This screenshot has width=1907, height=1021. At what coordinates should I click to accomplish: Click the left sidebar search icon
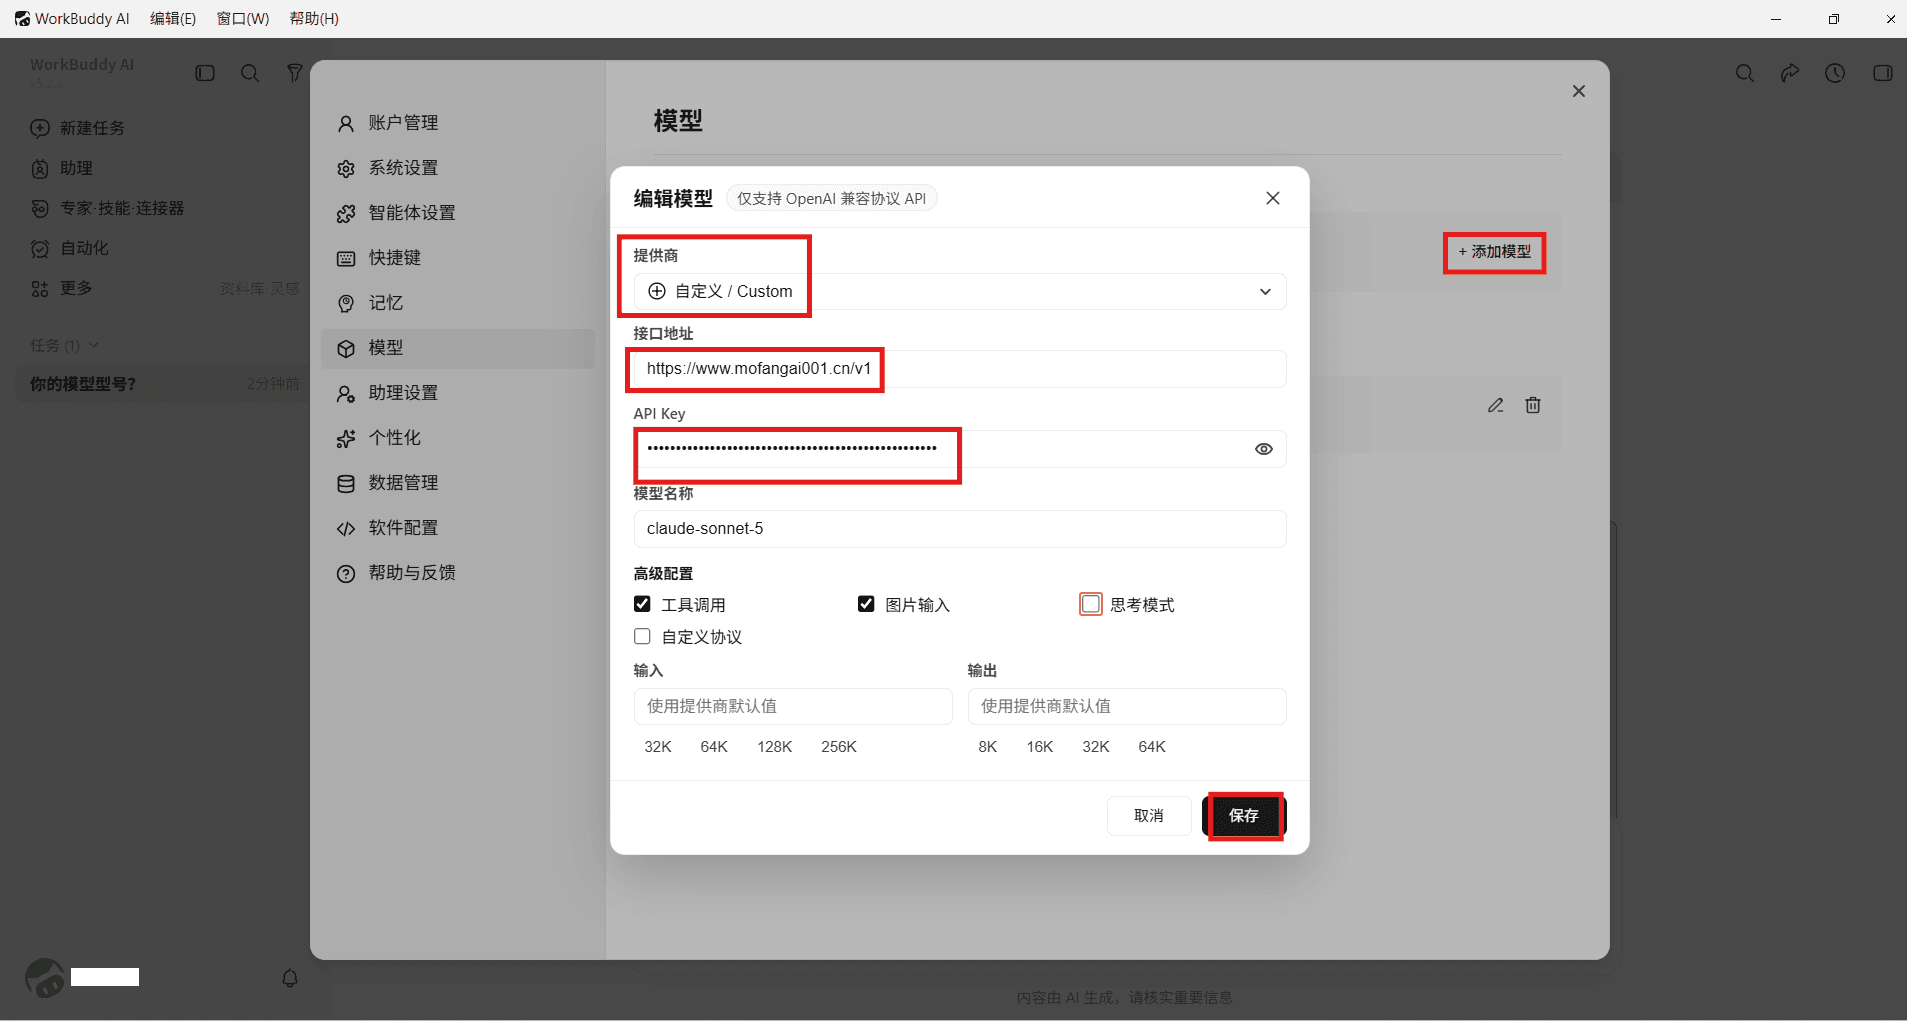pyautogui.click(x=250, y=73)
